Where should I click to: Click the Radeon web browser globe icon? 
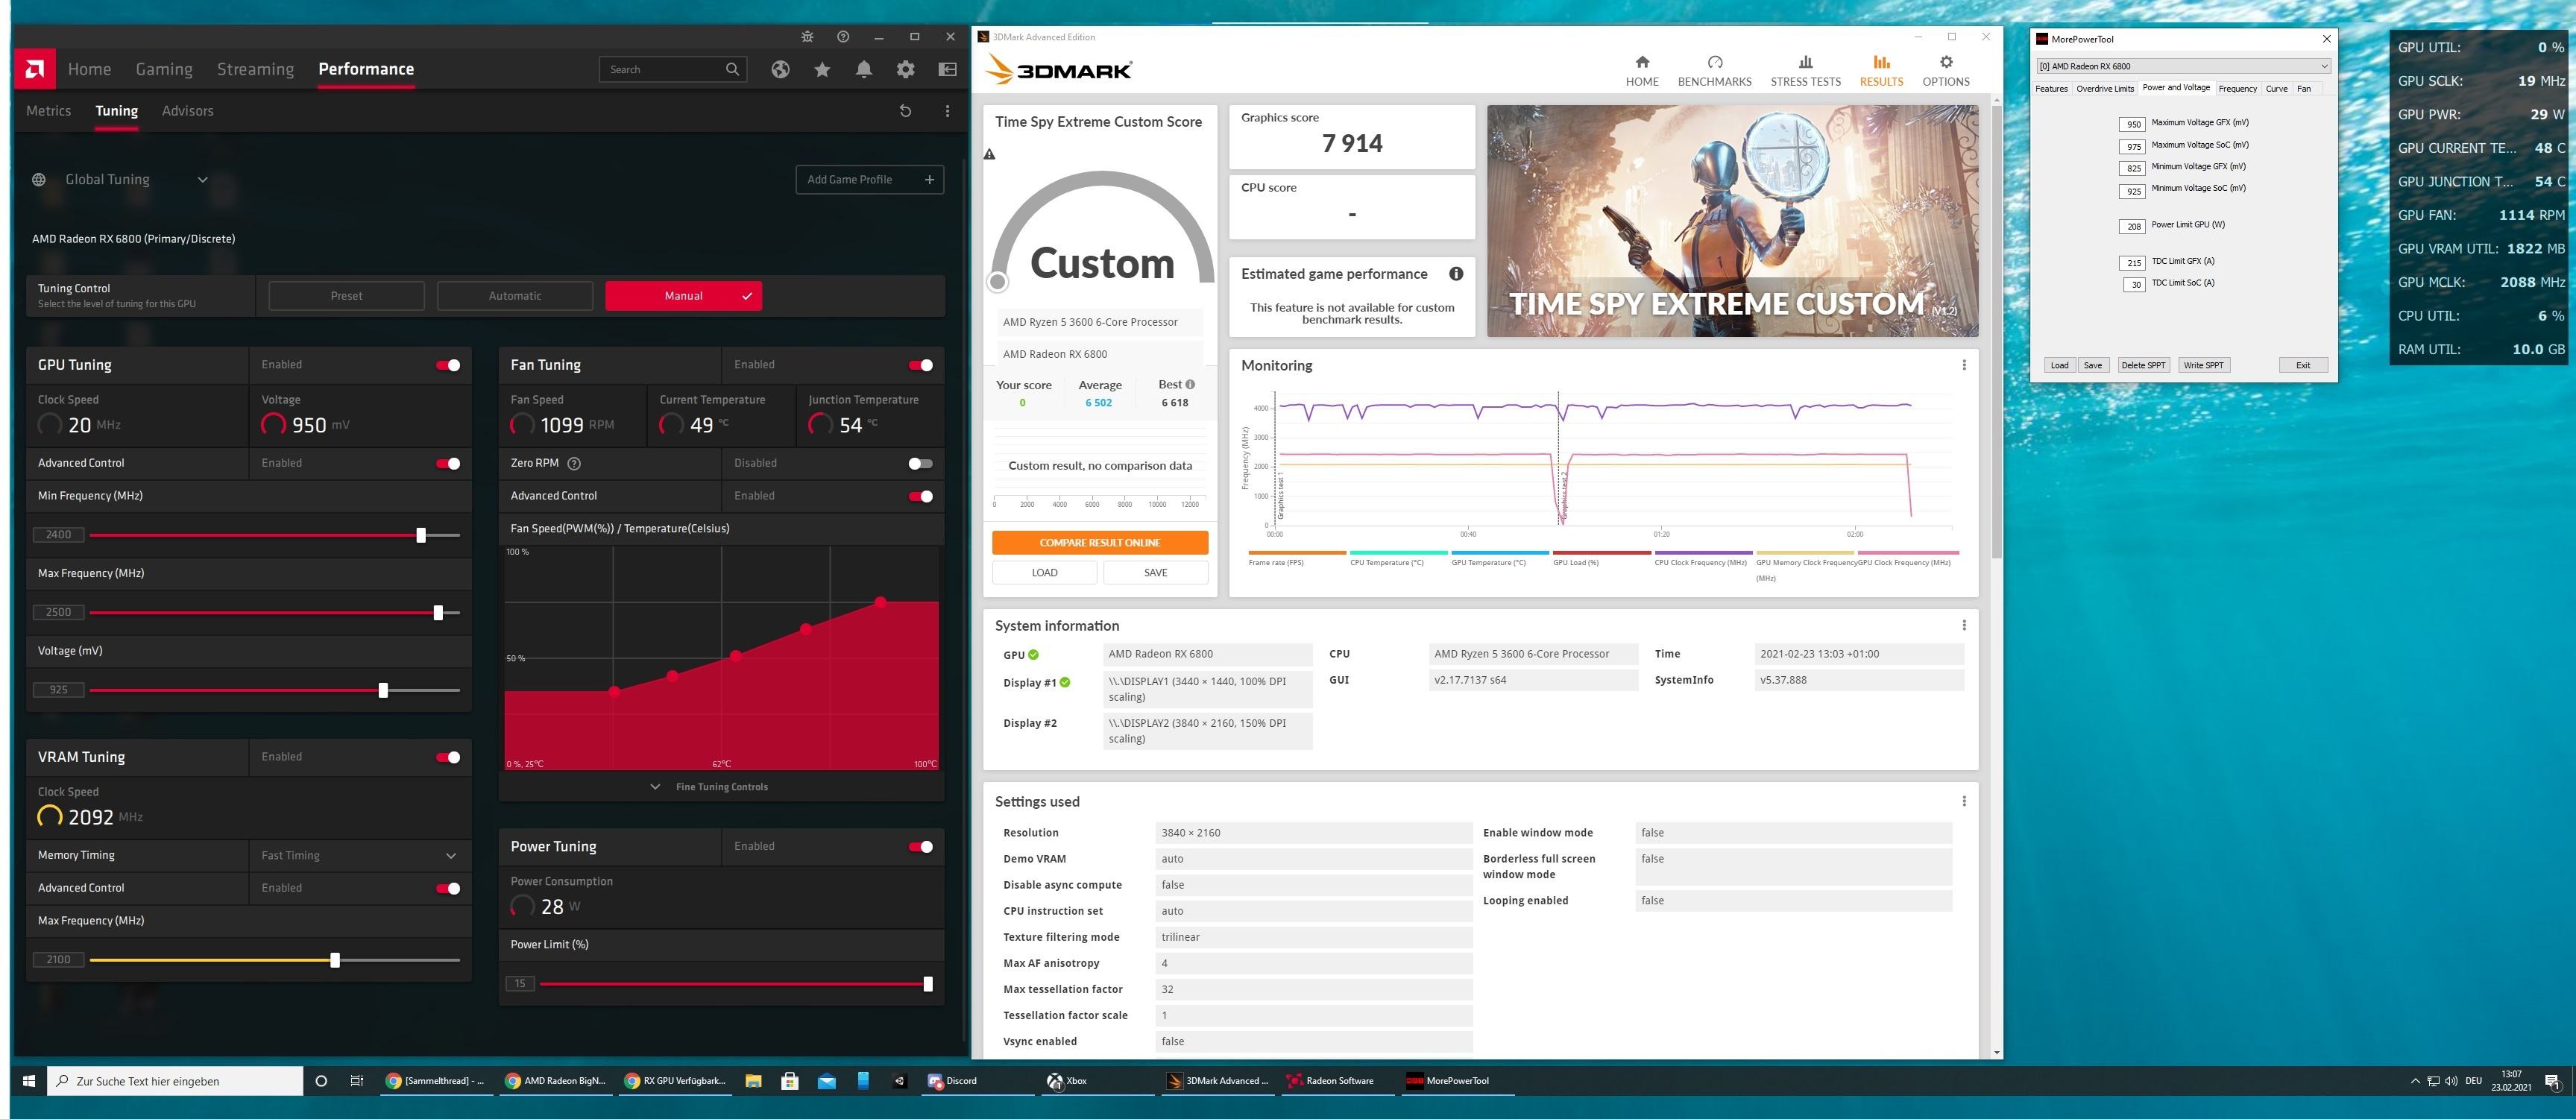[x=780, y=69]
